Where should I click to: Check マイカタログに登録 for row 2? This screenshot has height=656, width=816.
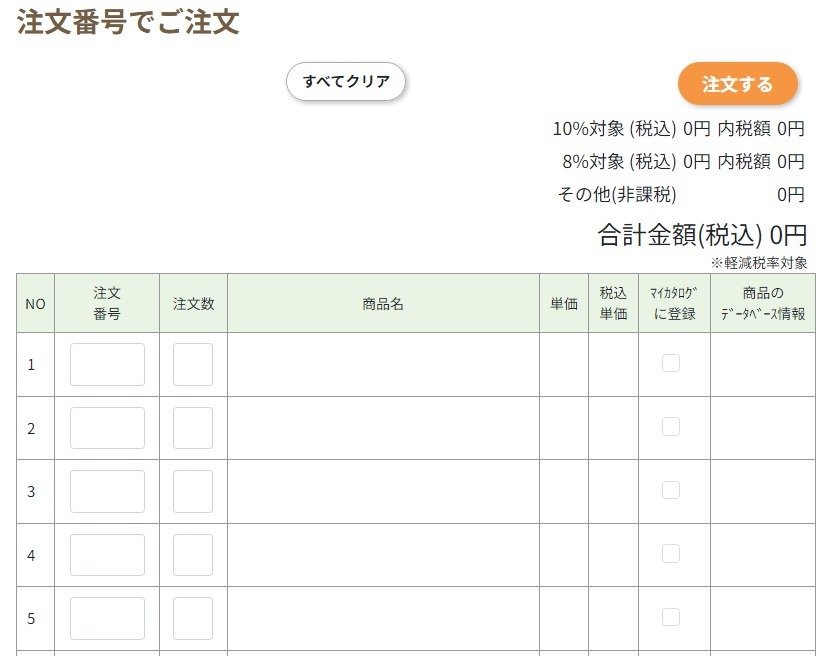(671, 426)
